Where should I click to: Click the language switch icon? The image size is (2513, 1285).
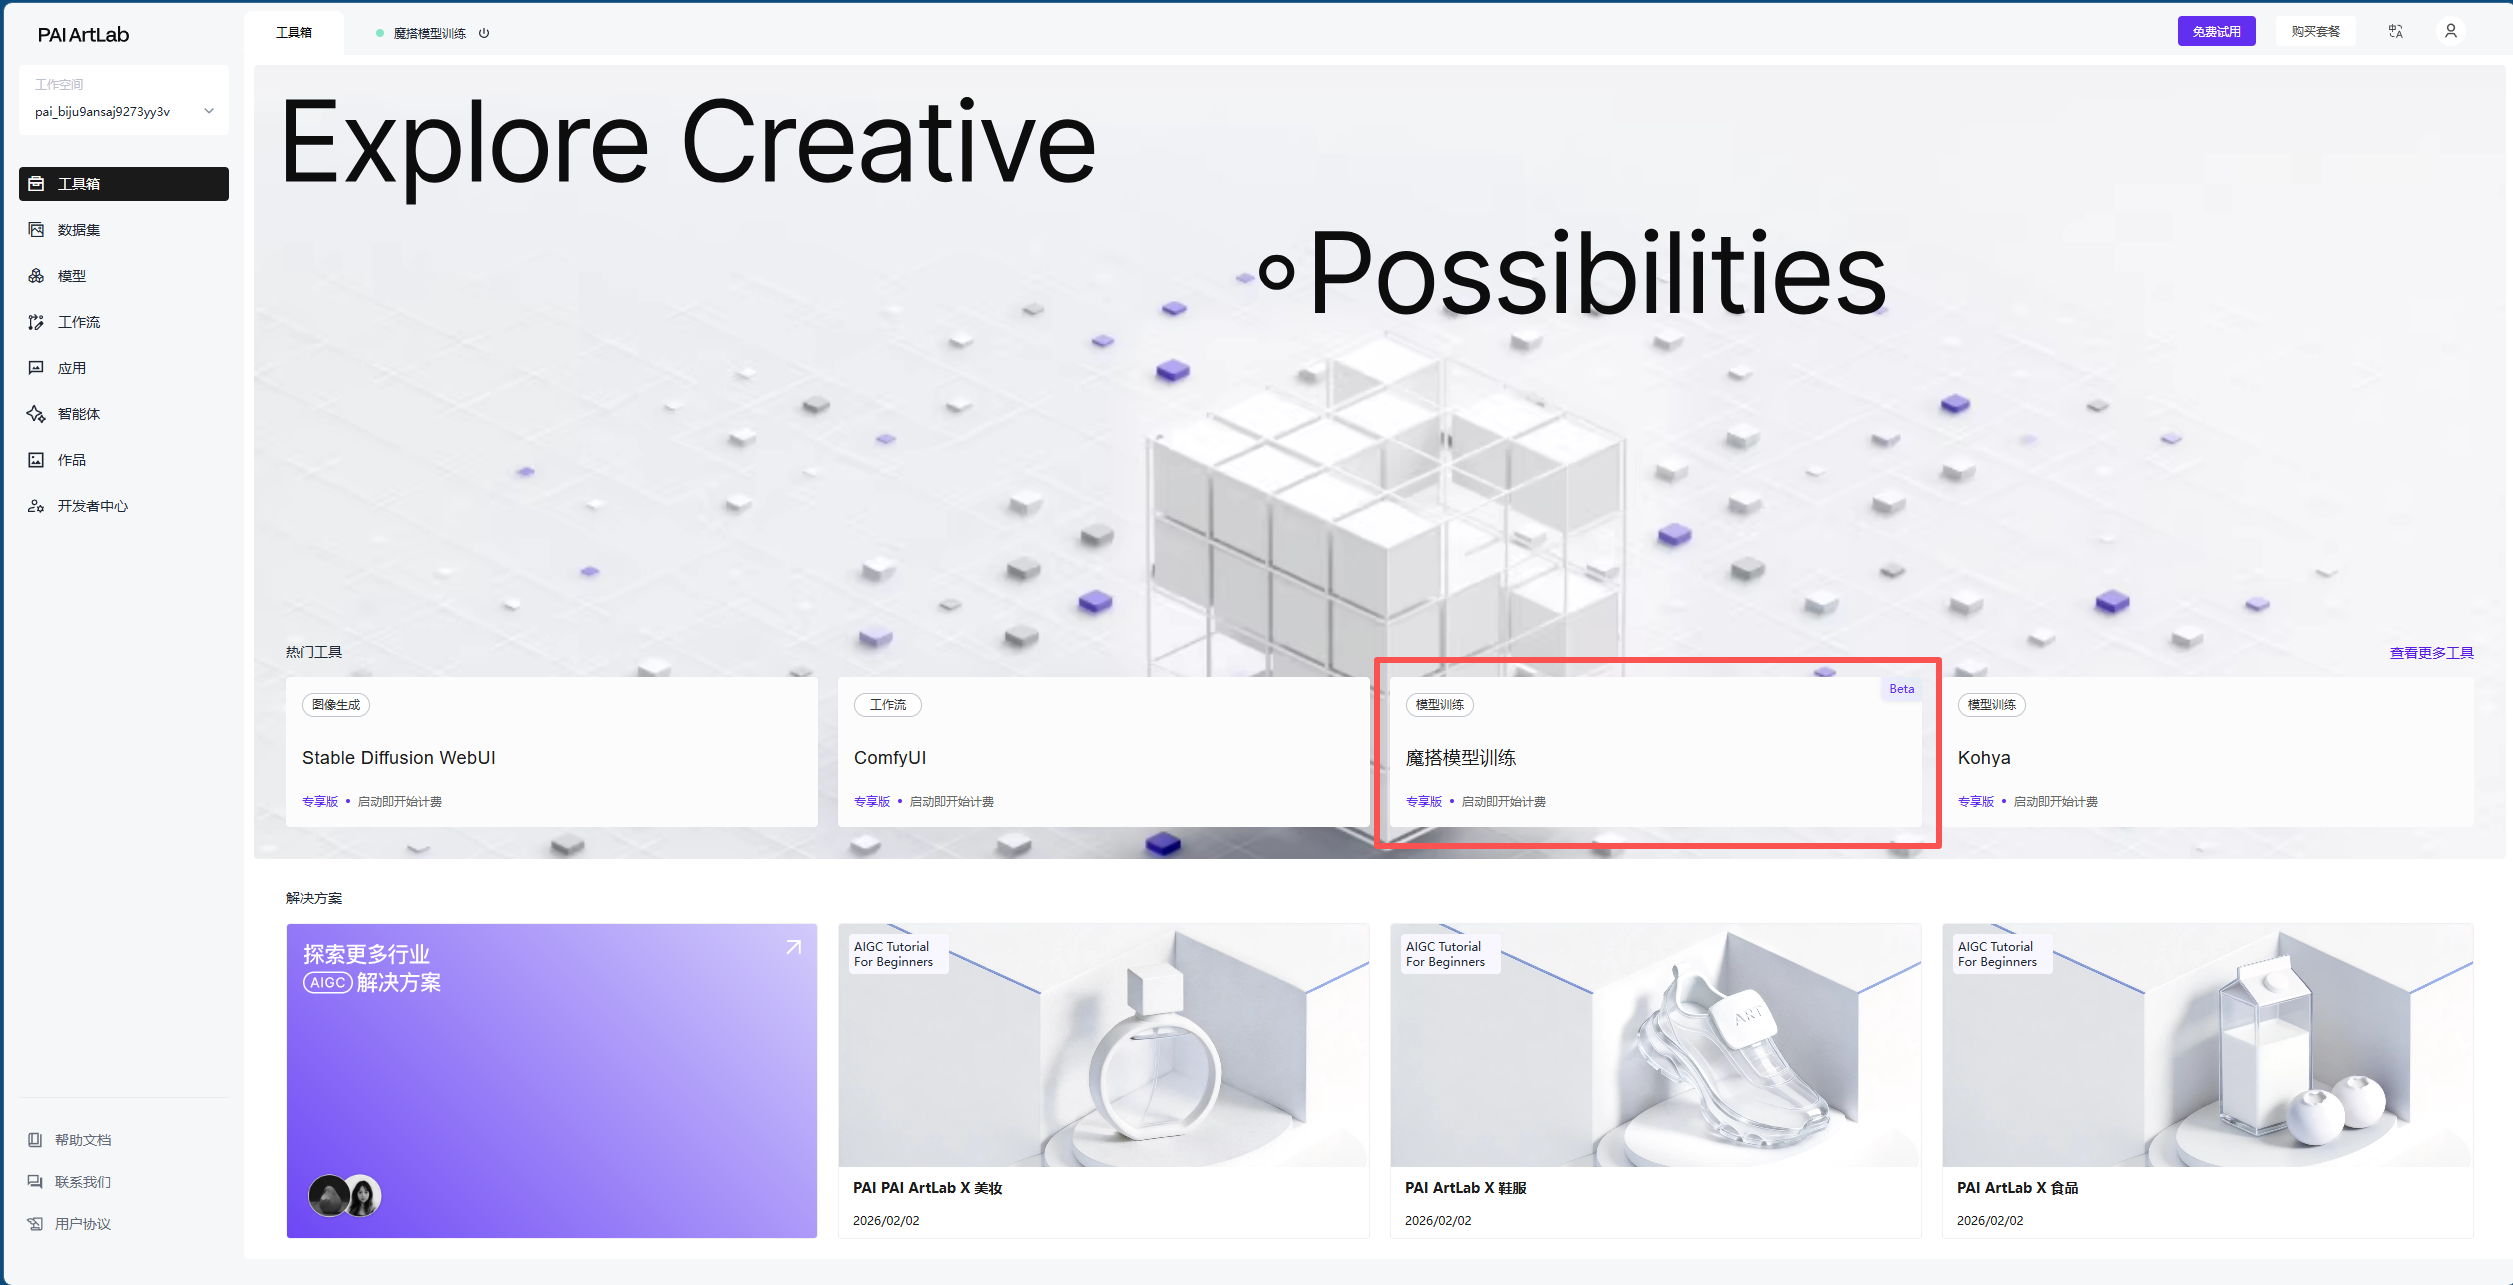coord(2396,32)
